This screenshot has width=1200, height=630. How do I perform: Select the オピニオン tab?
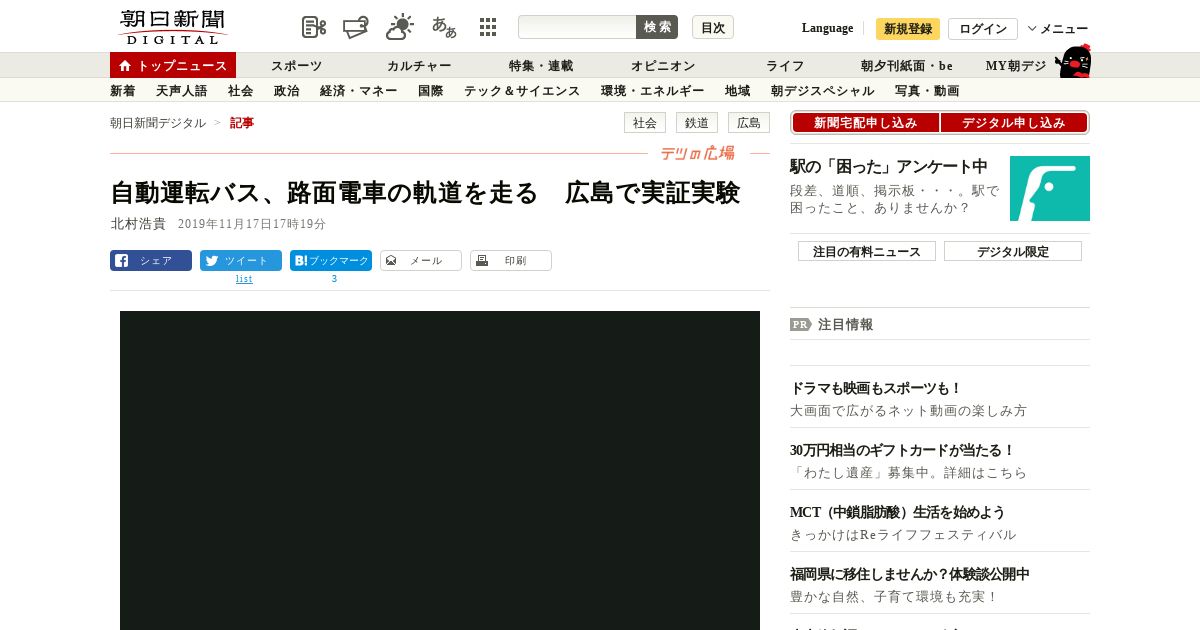point(663,65)
